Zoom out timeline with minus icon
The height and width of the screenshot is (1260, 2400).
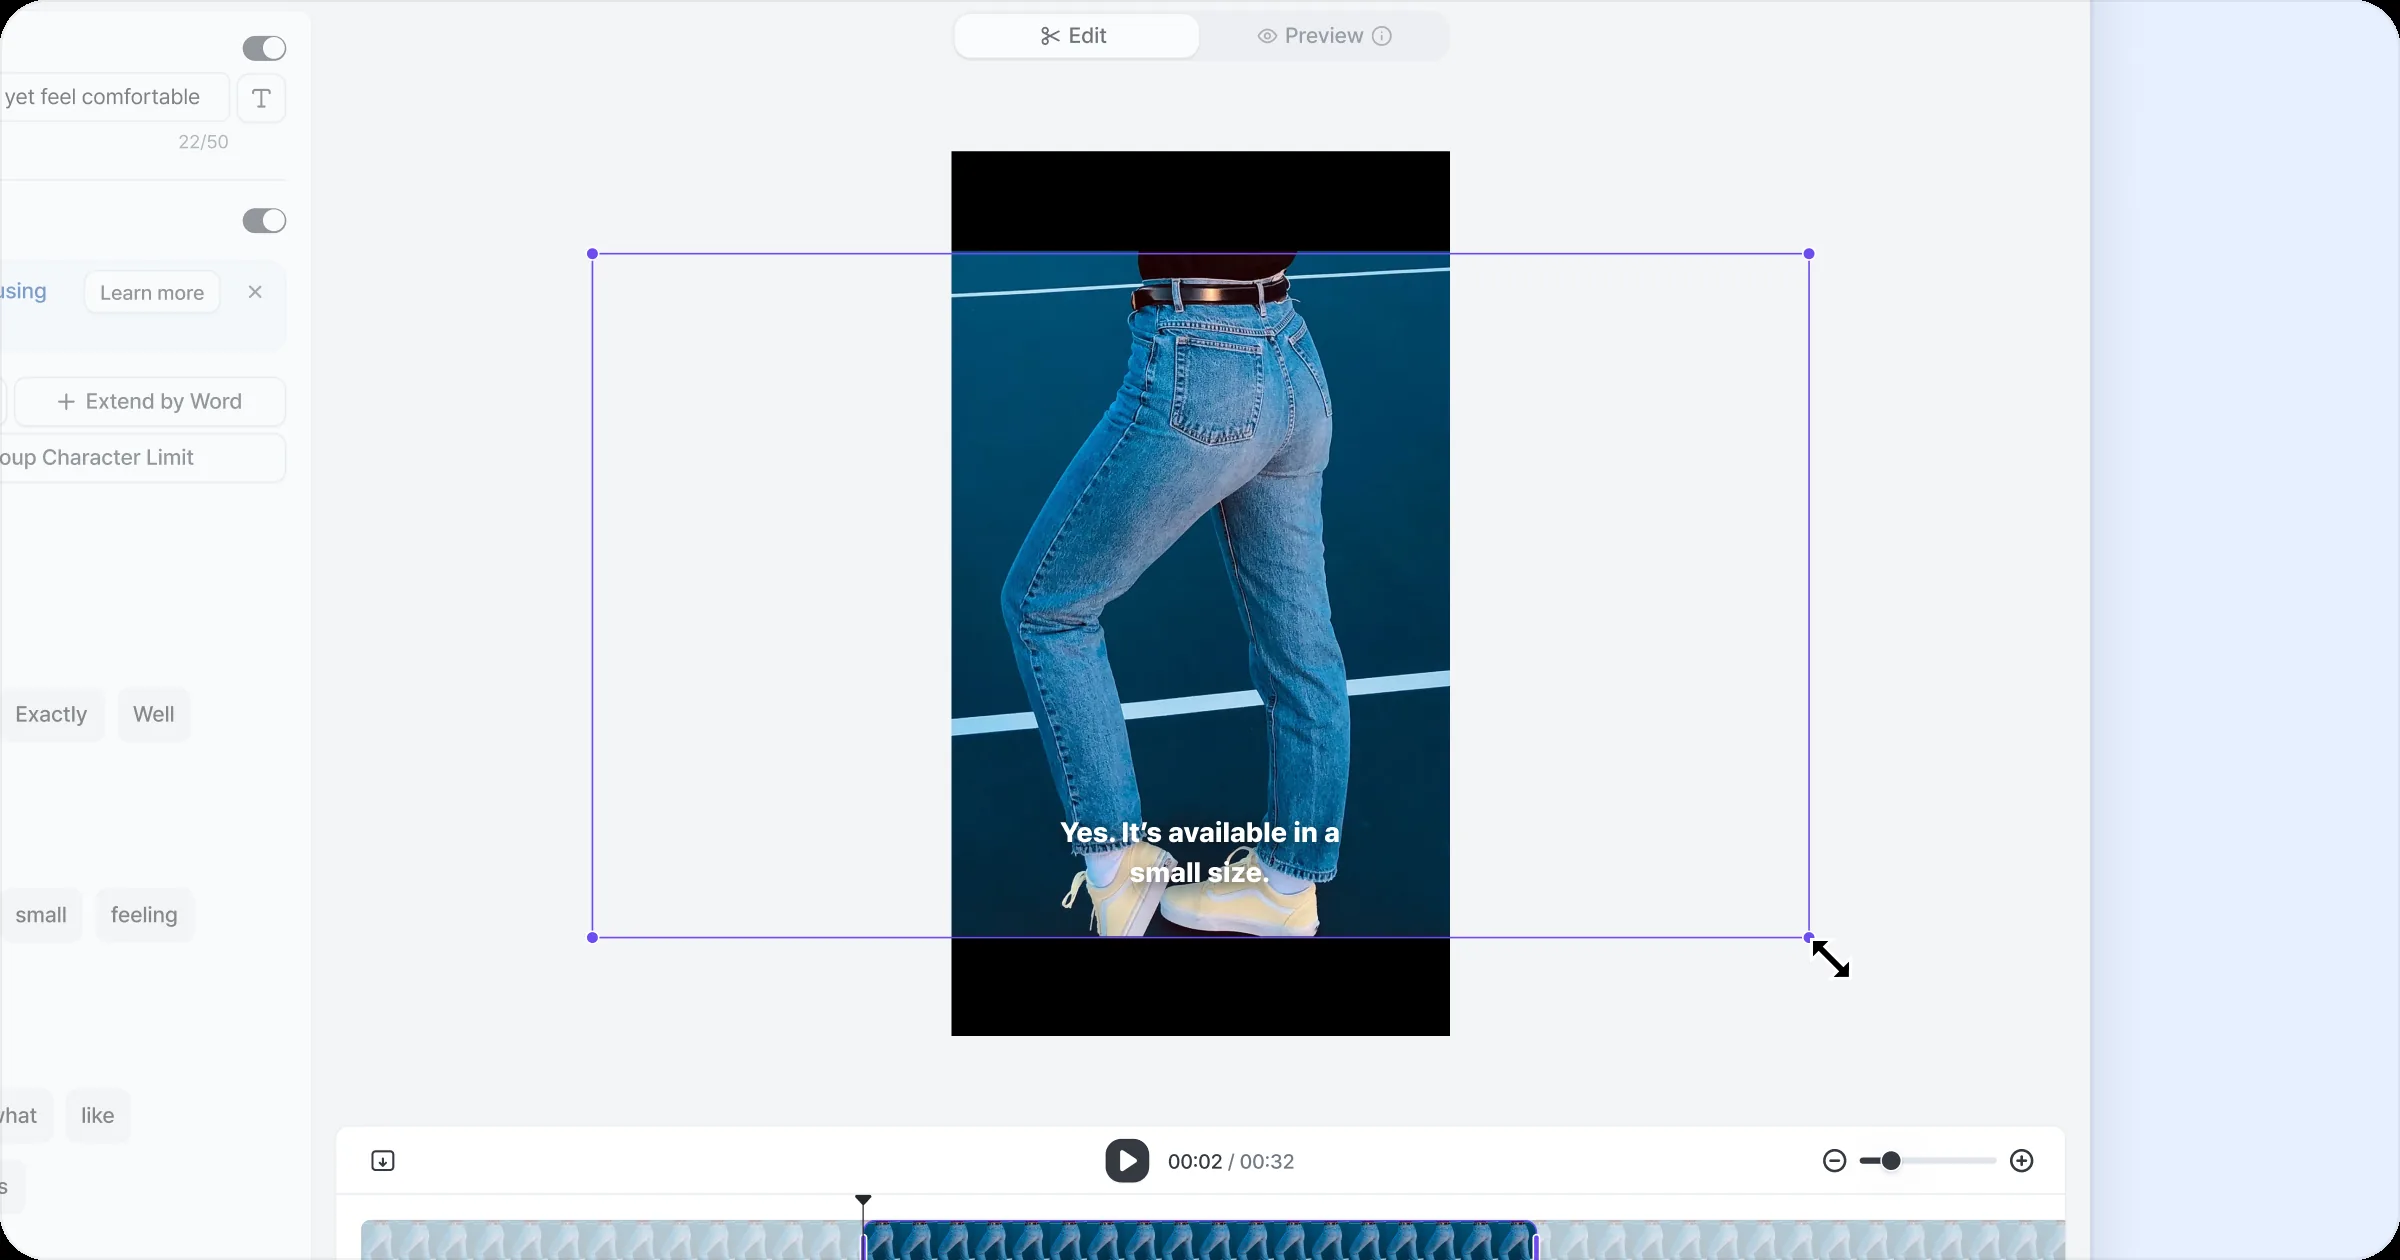coord(1834,1161)
